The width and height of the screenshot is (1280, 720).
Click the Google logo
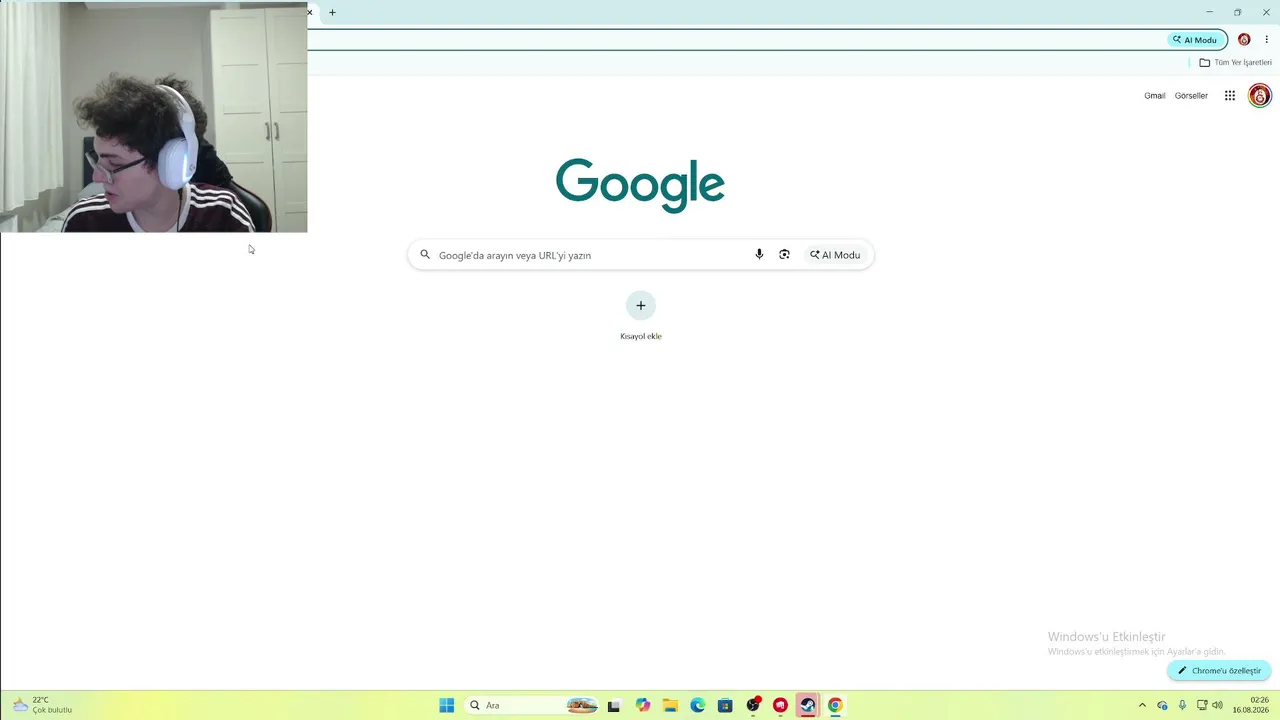tap(640, 185)
